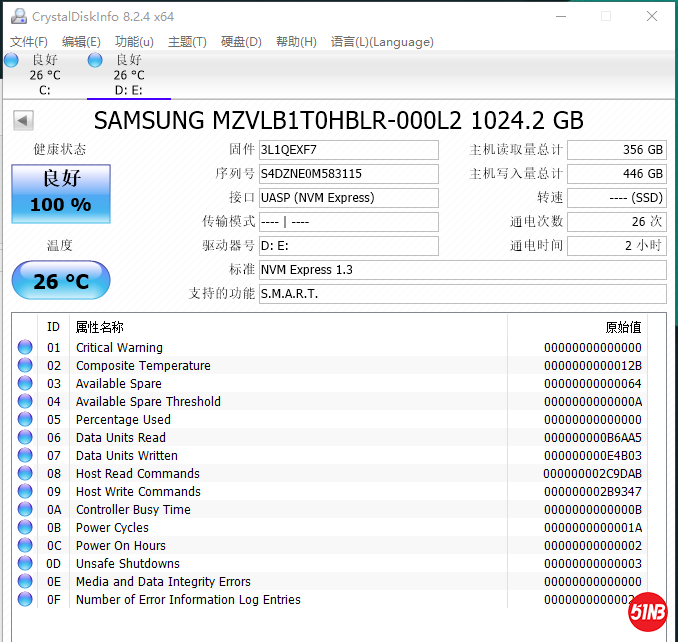Click the C: drive status orb icon
The image size is (678, 642).
point(12,60)
